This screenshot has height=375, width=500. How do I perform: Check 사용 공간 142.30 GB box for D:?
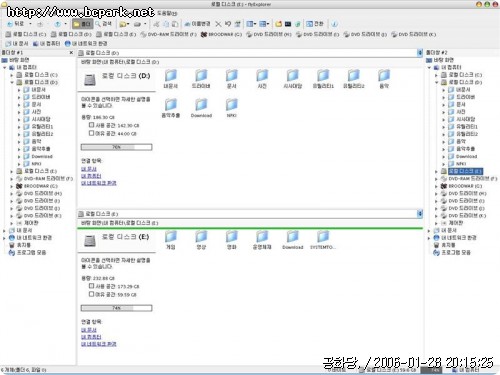point(91,125)
